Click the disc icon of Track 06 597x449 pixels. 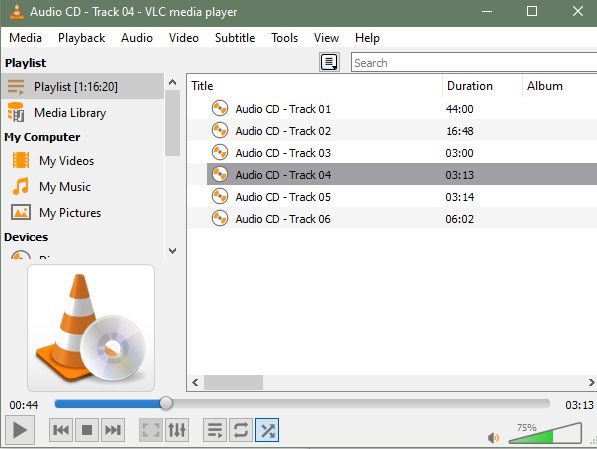(x=220, y=218)
